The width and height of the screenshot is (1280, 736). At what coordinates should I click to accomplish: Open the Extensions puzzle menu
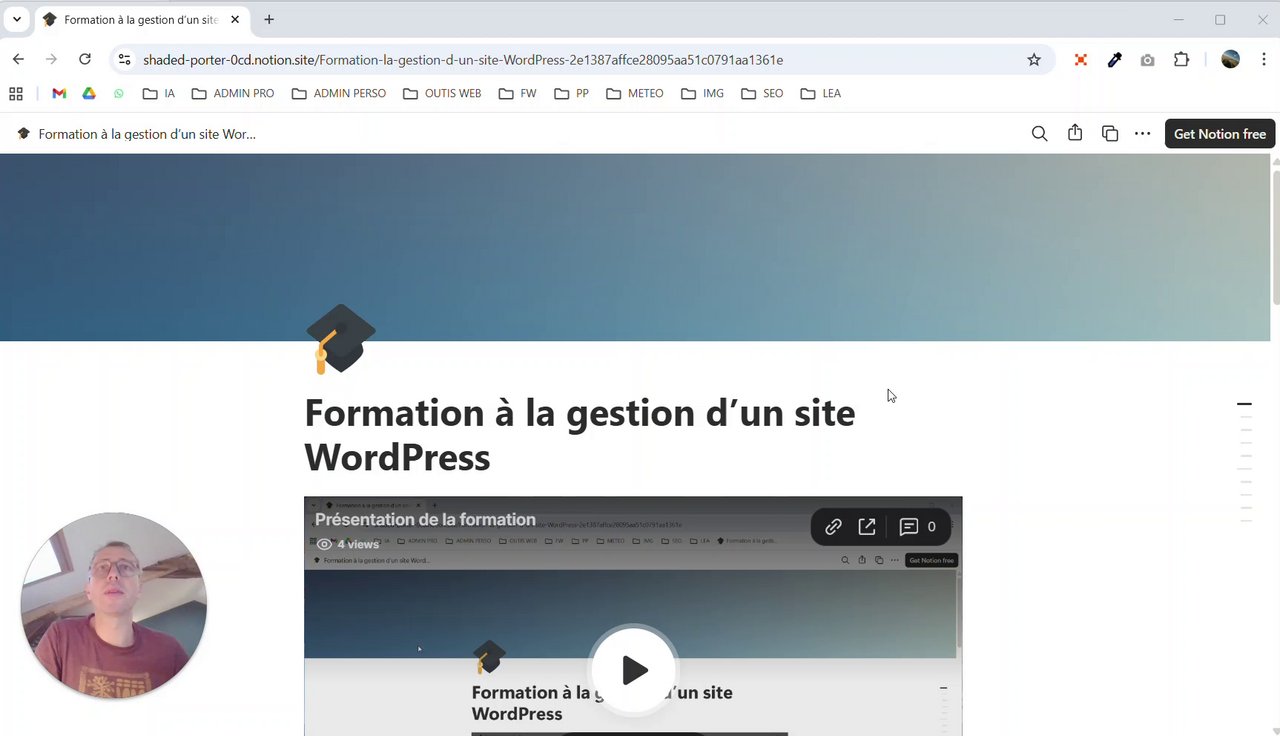pyautogui.click(x=1181, y=60)
